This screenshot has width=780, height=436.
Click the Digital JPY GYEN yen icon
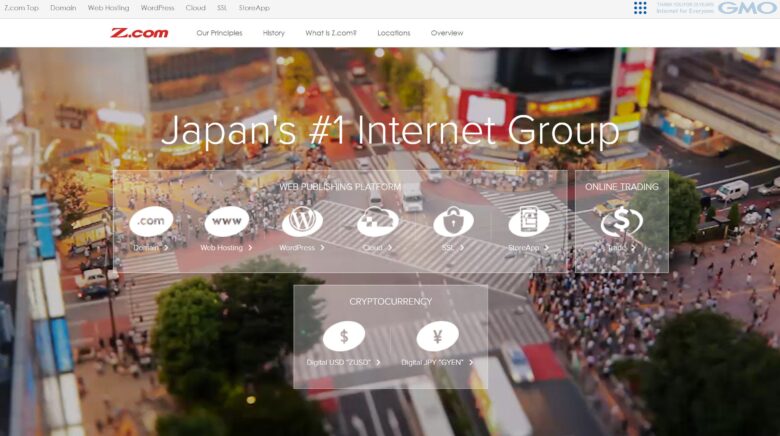pos(437,336)
